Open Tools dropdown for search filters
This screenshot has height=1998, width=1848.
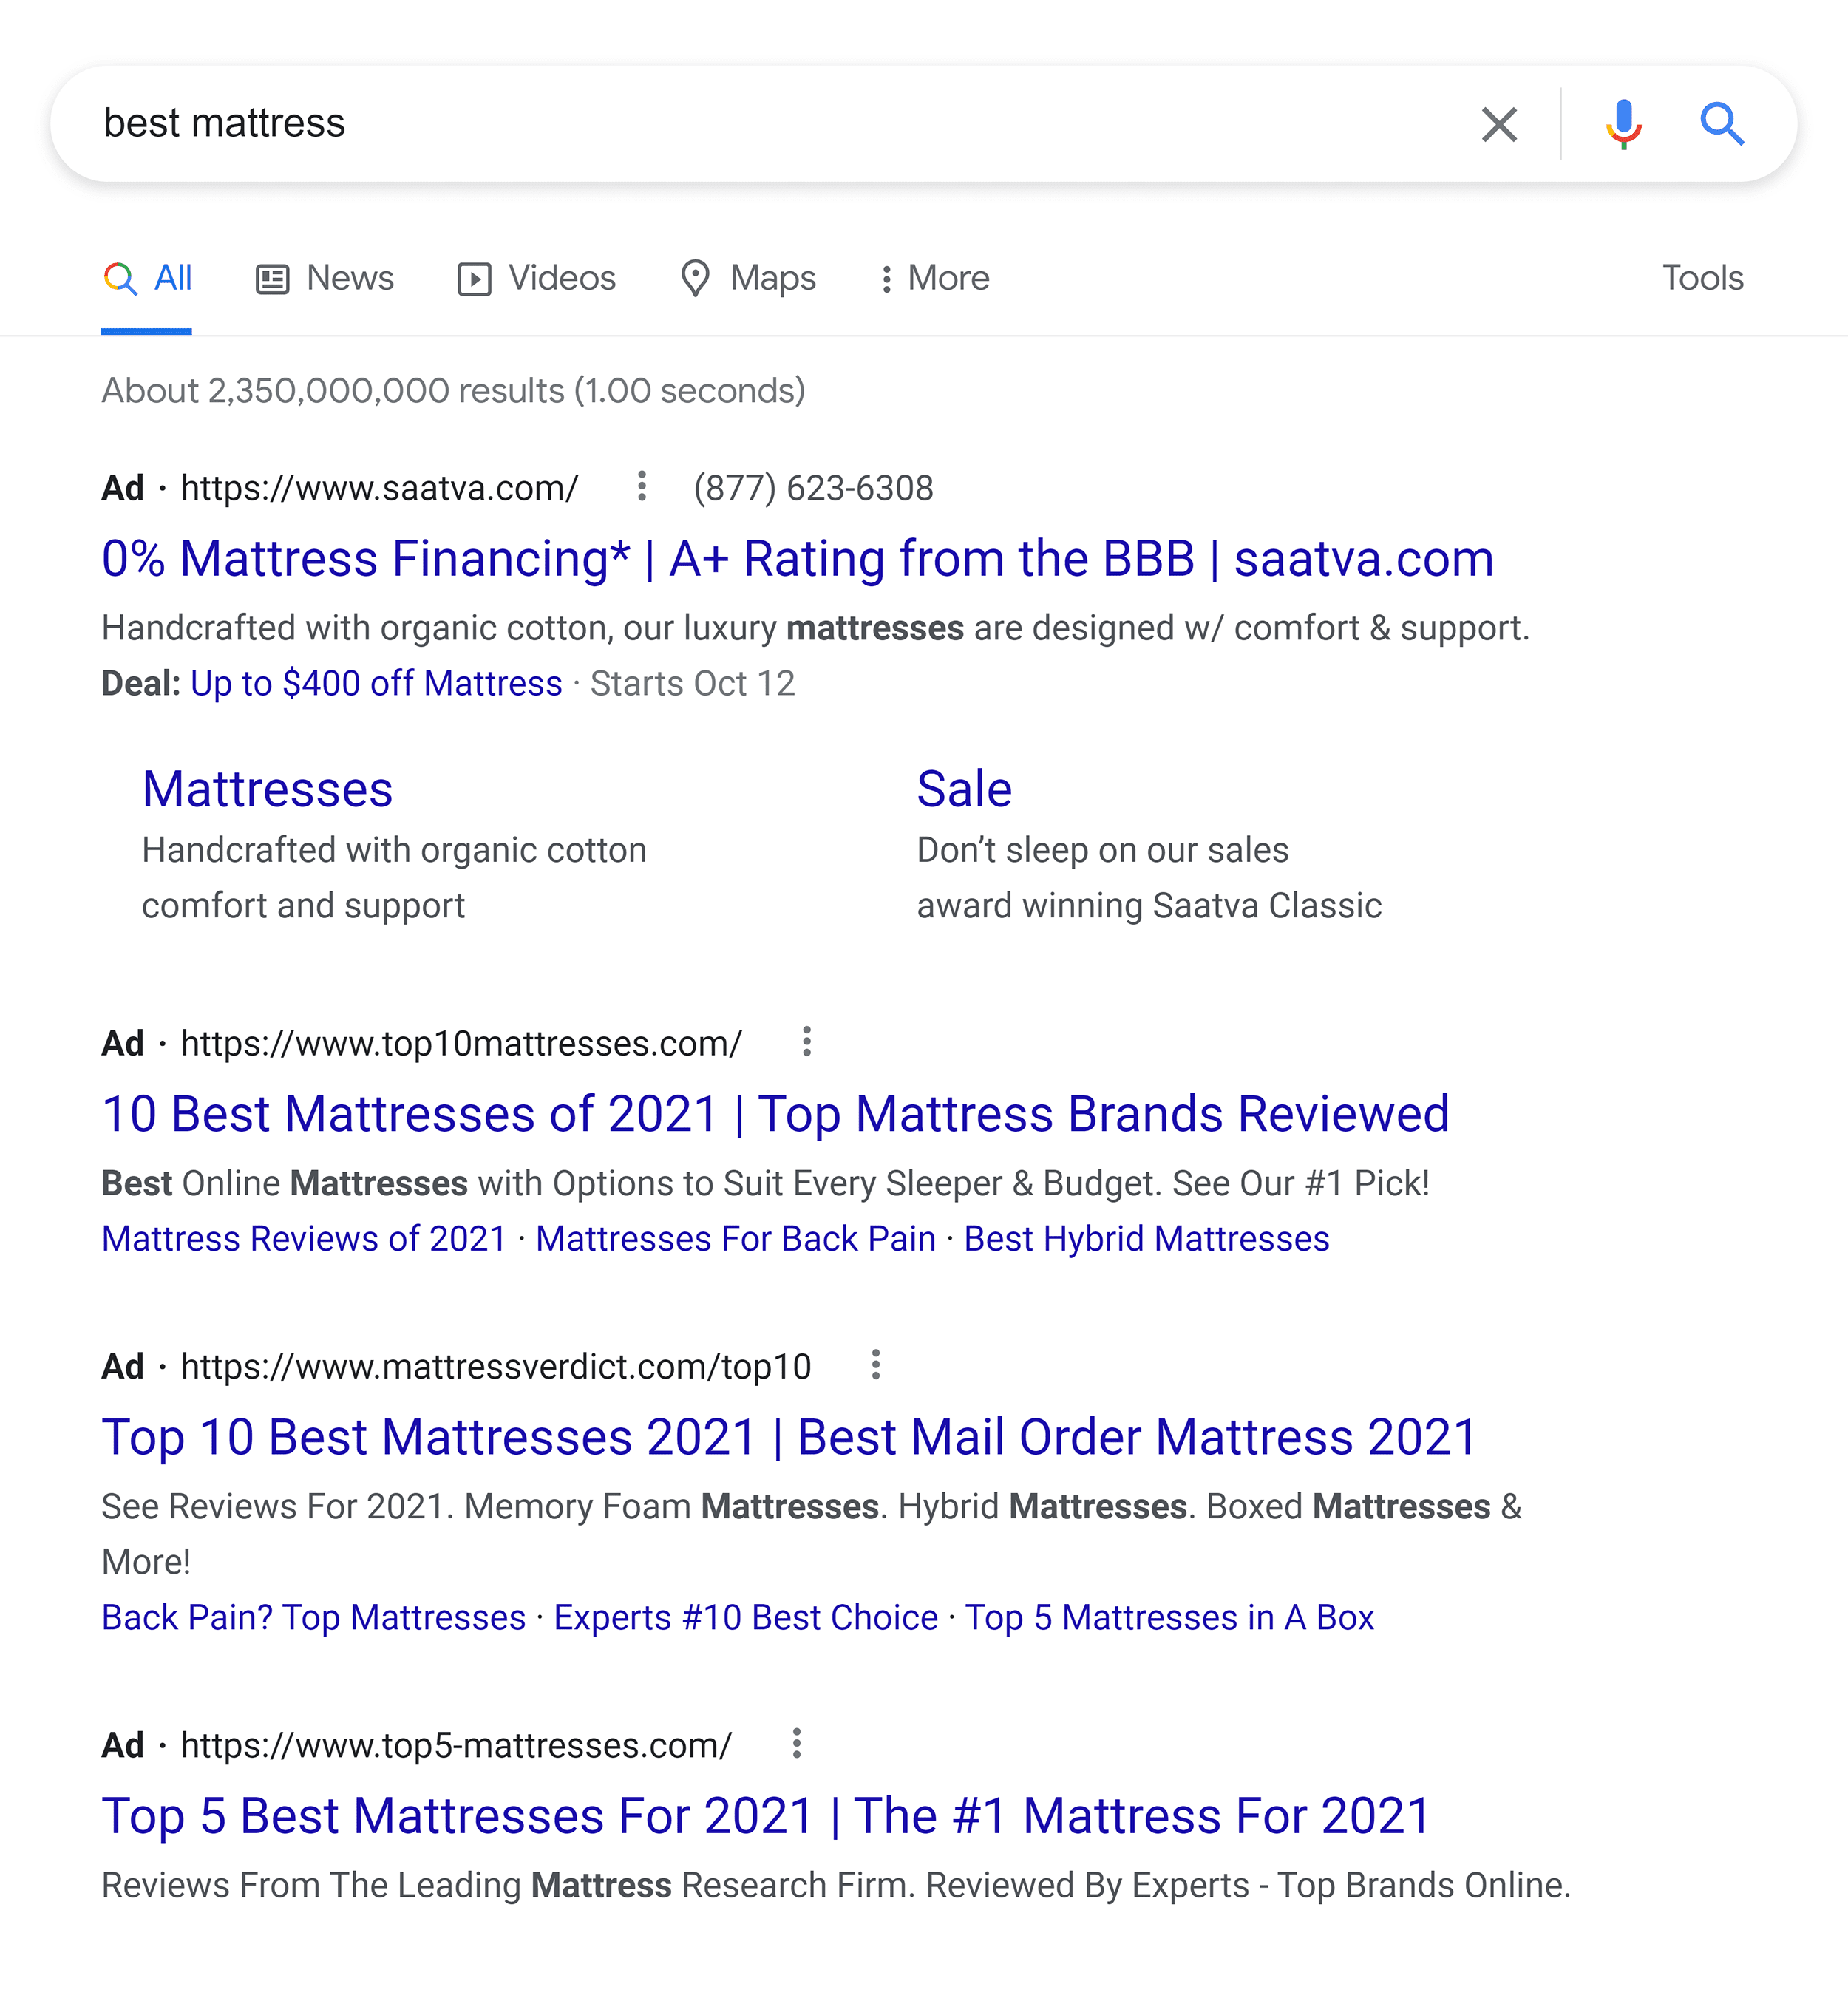click(x=1704, y=276)
